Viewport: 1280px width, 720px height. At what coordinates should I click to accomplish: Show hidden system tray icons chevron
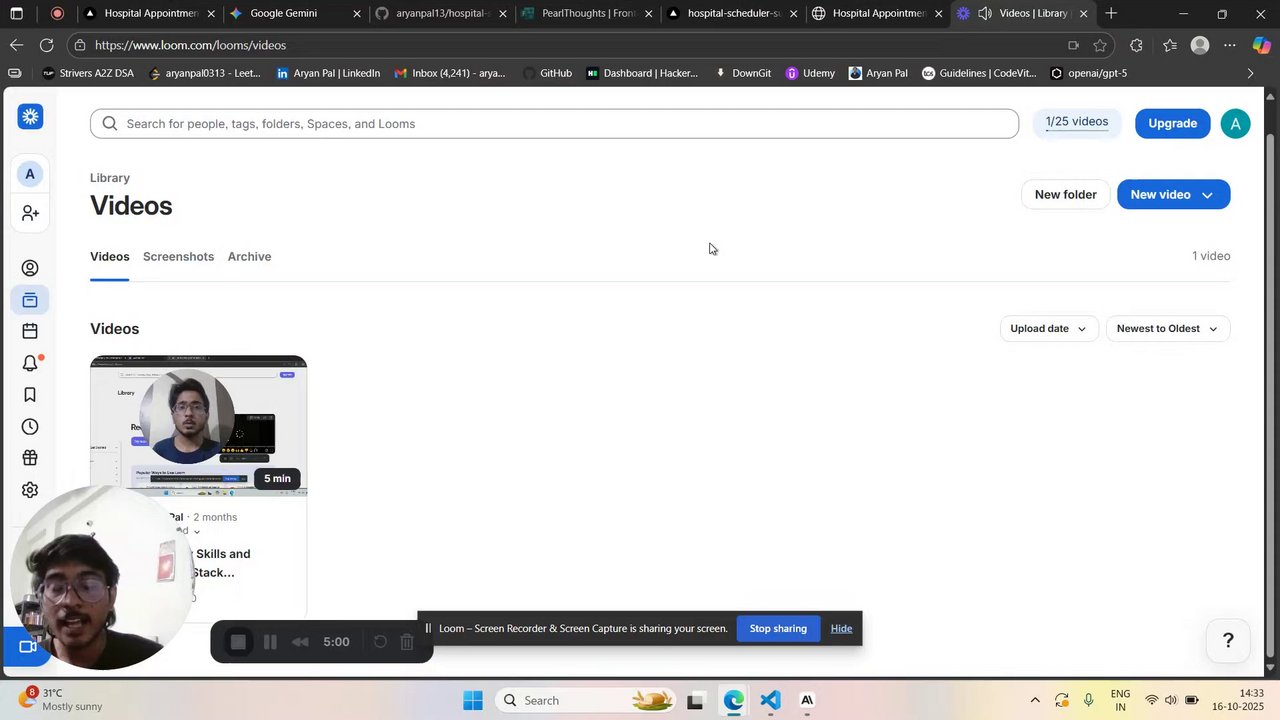1035,701
